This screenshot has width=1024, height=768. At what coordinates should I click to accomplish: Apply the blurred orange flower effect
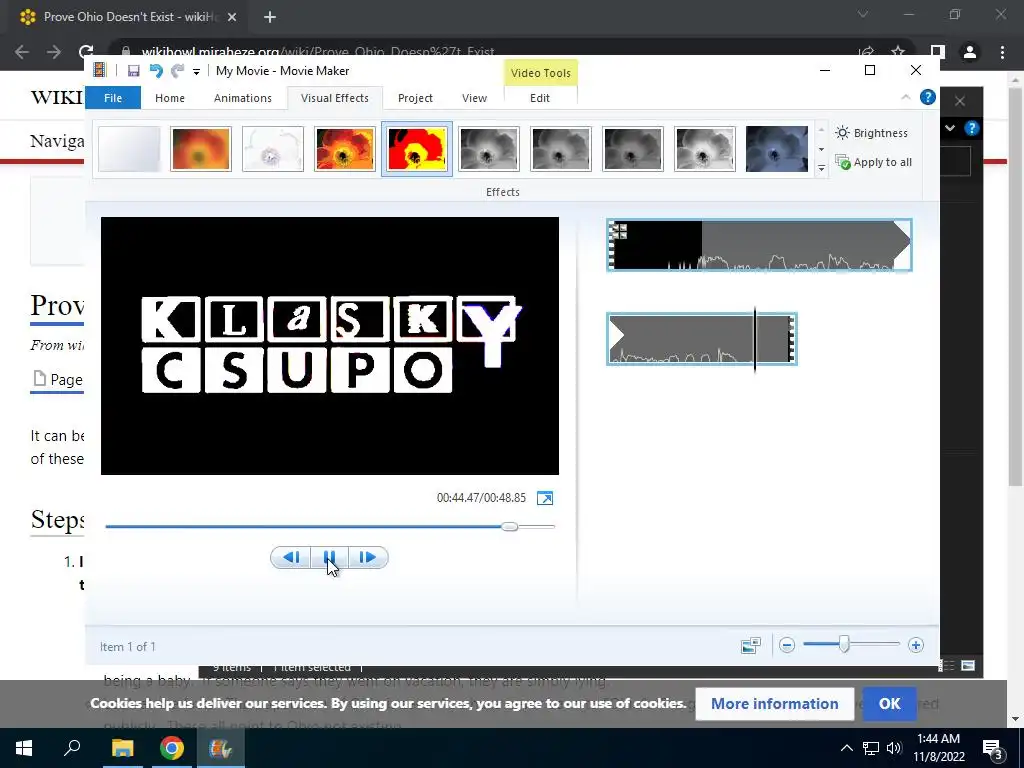click(x=201, y=149)
